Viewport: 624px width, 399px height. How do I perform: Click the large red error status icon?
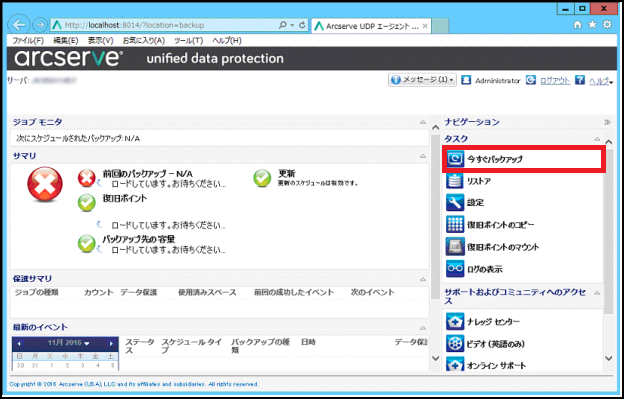[45, 184]
